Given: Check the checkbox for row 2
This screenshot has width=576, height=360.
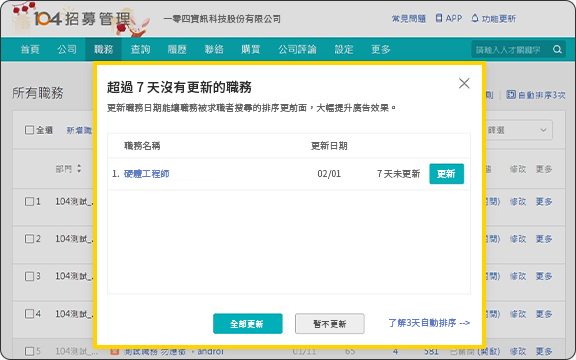Looking at the screenshot, I should click(x=29, y=239).
